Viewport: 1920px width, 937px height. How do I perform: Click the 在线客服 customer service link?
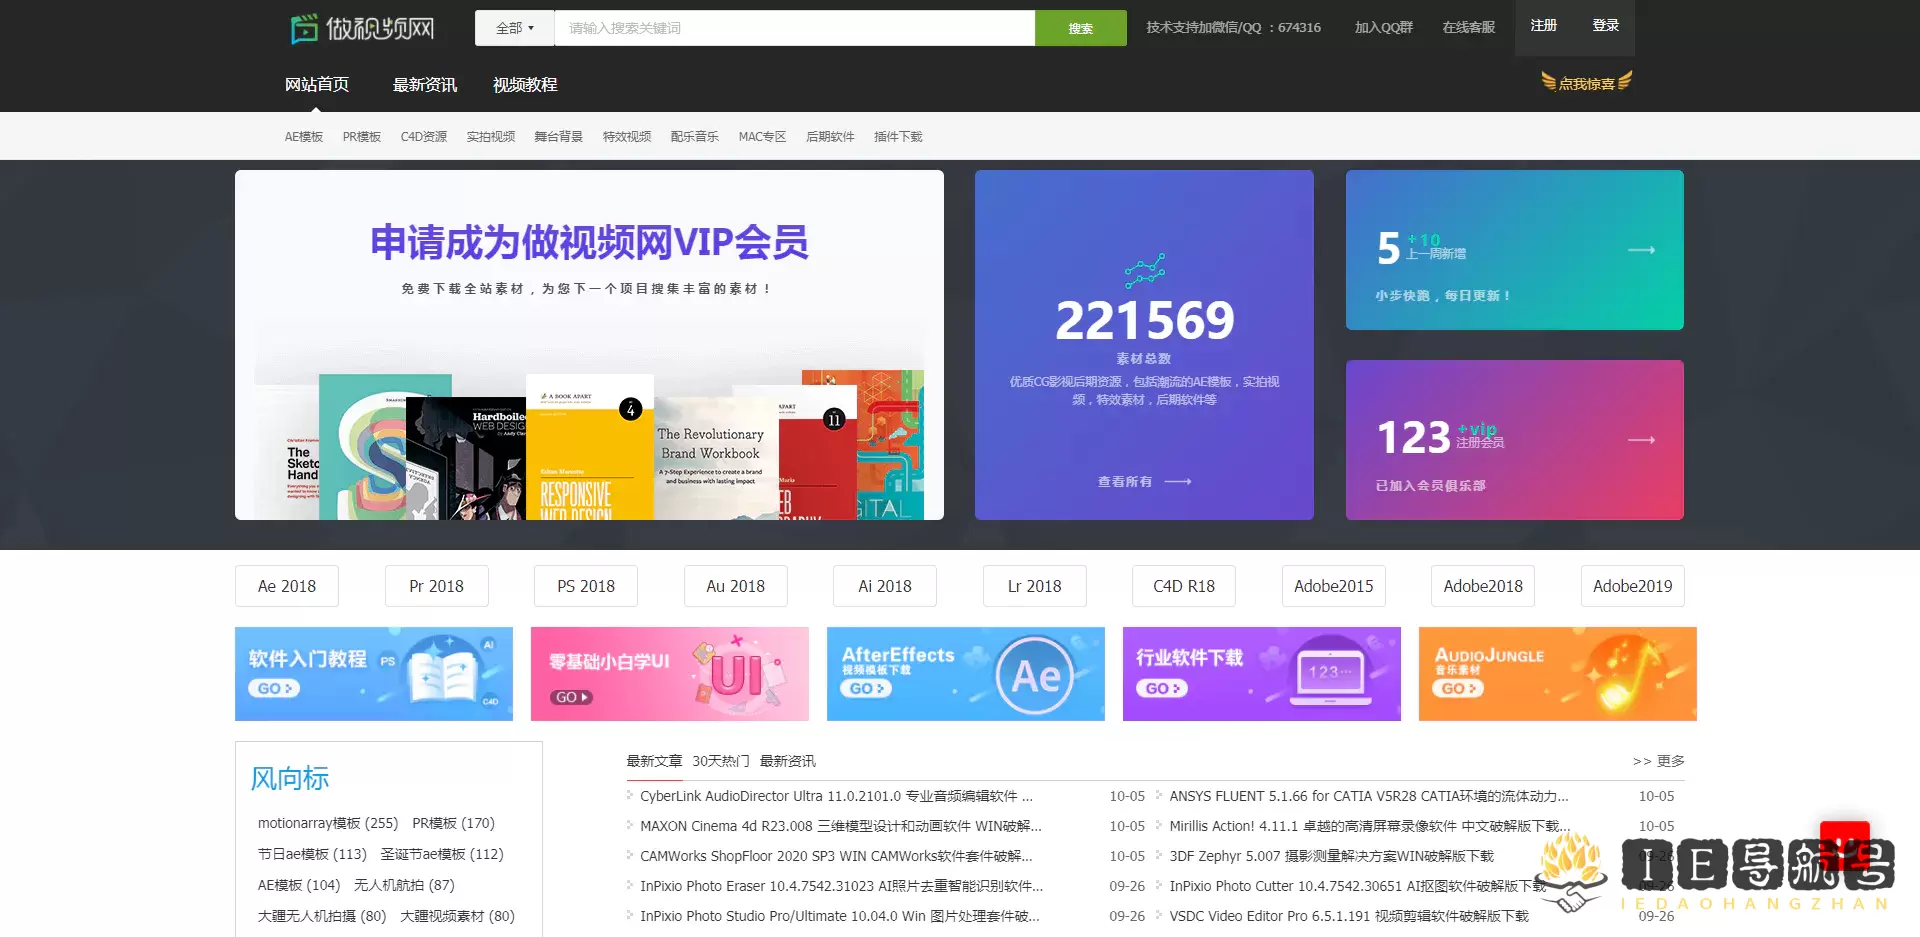(x=1467, y=28)
